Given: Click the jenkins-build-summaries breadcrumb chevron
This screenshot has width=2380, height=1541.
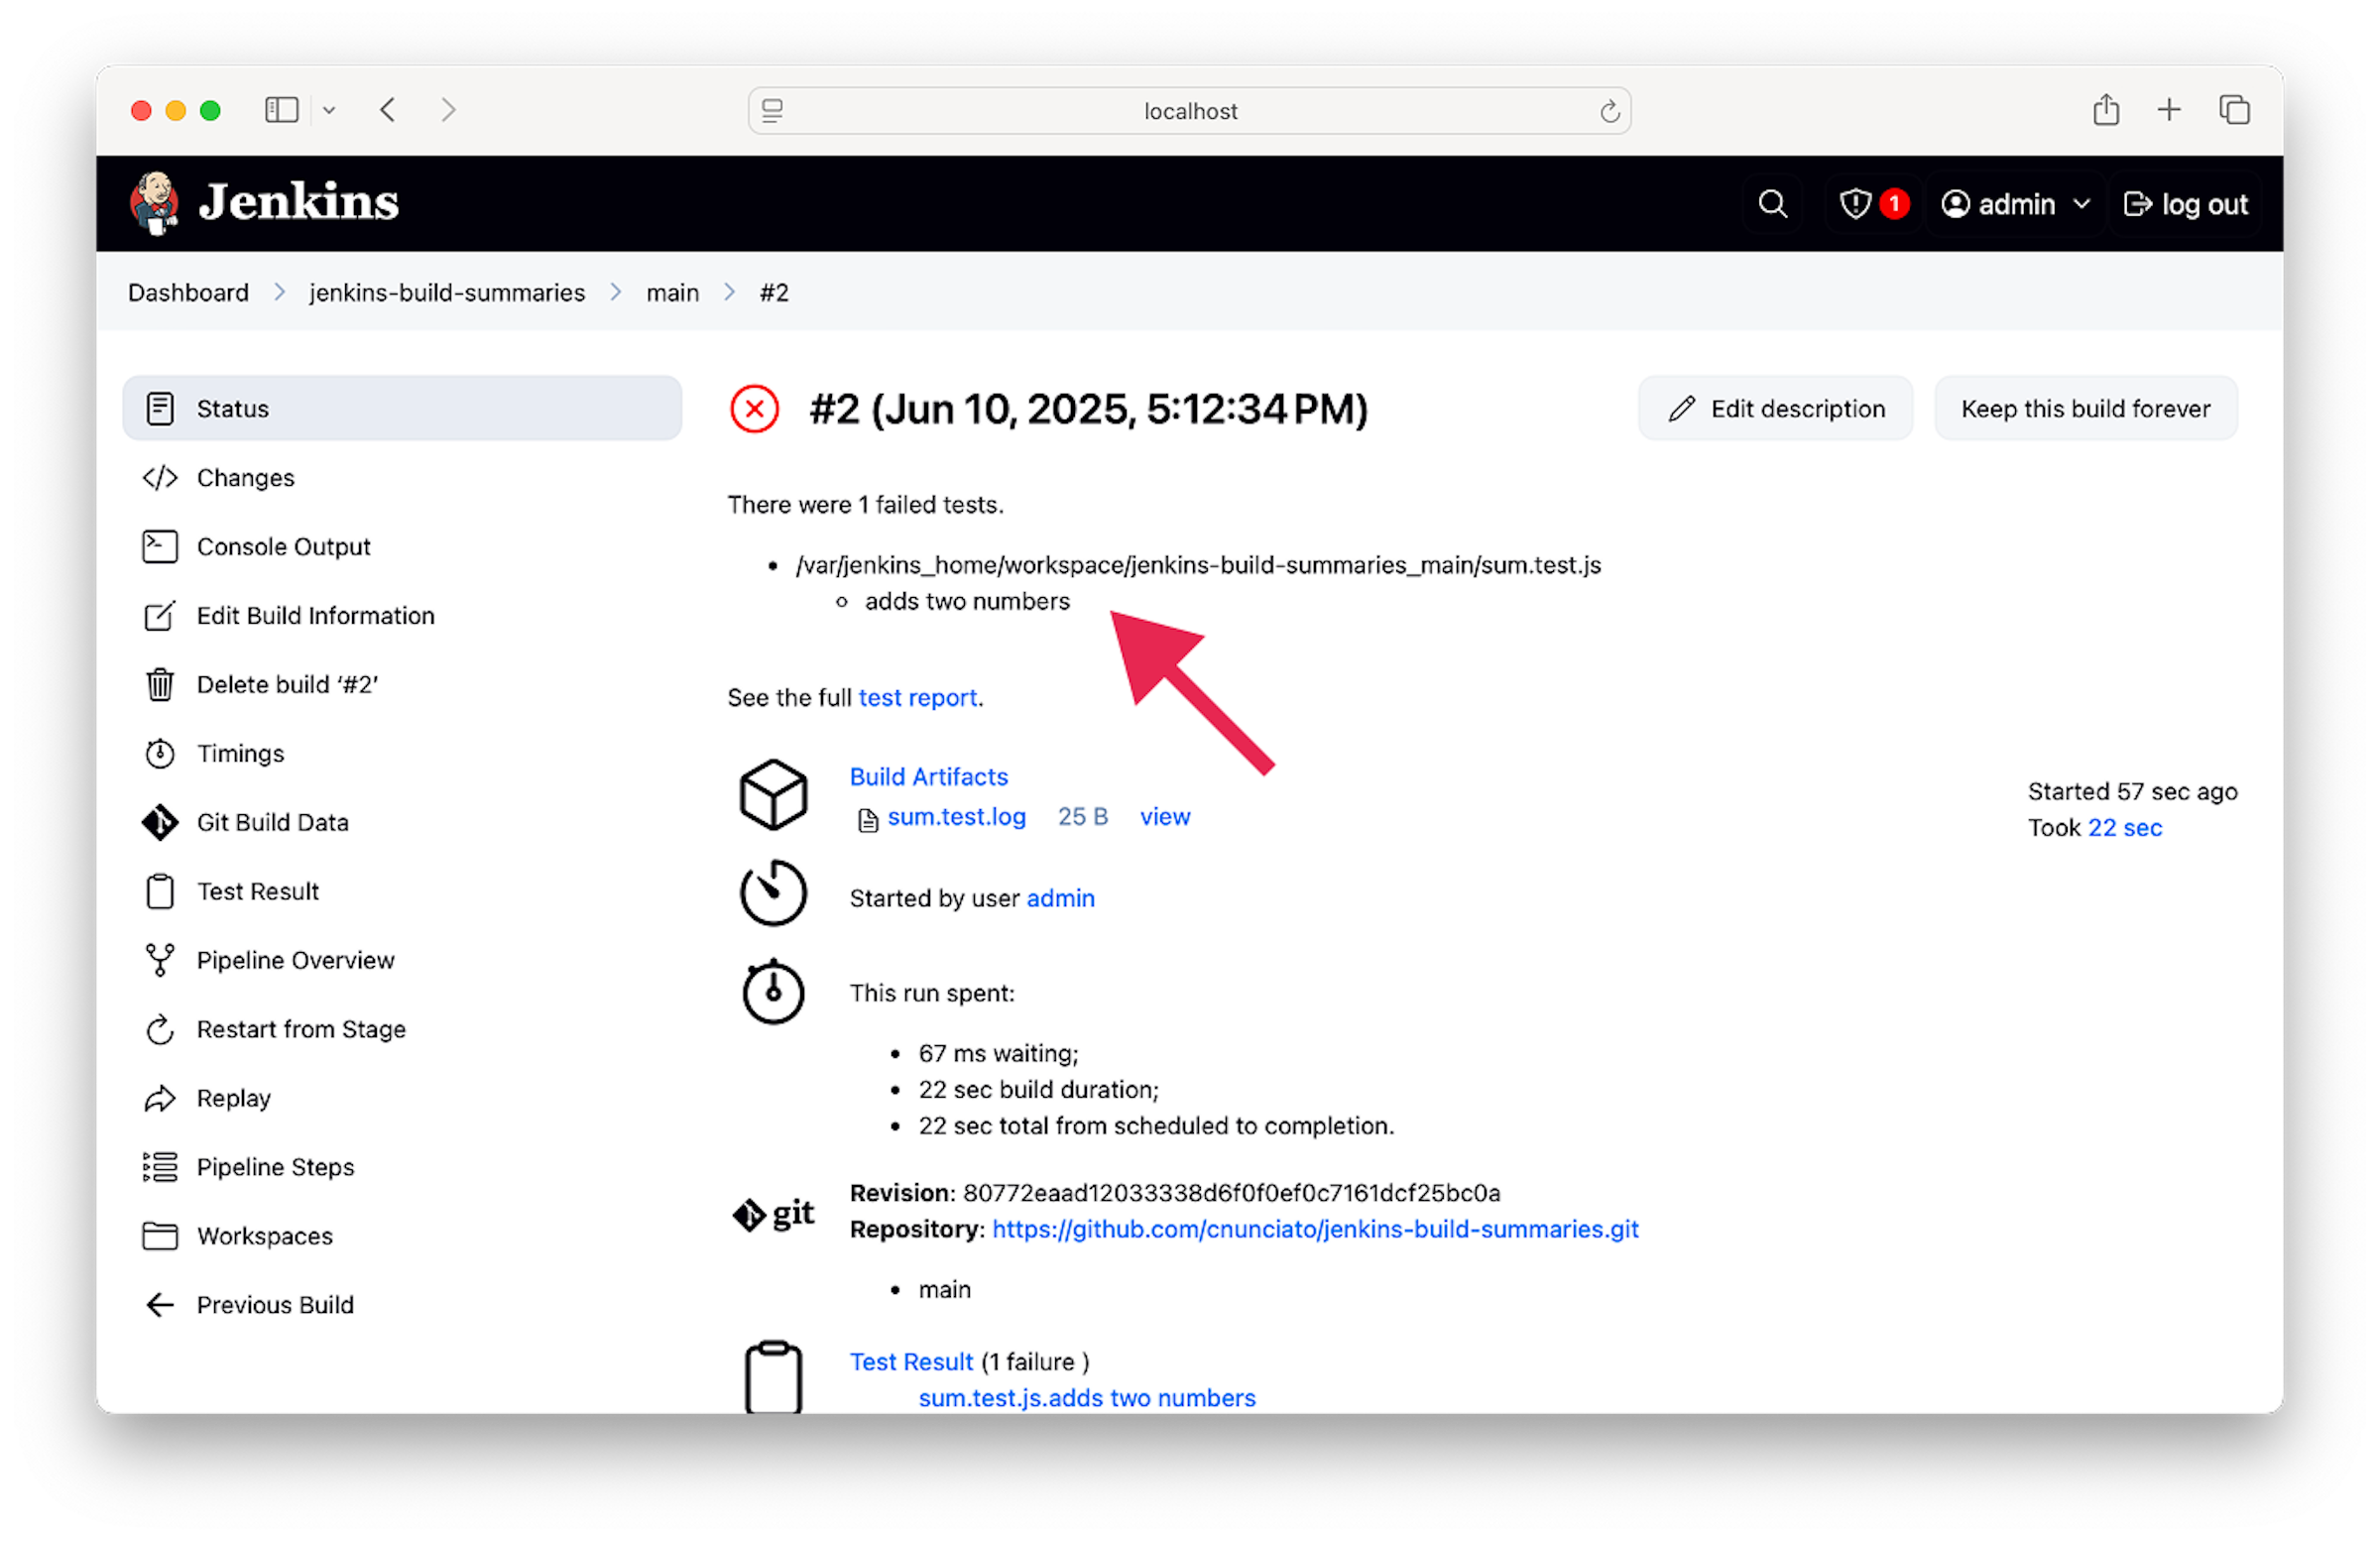Looking at the screenshot, I should coord(615,292).
